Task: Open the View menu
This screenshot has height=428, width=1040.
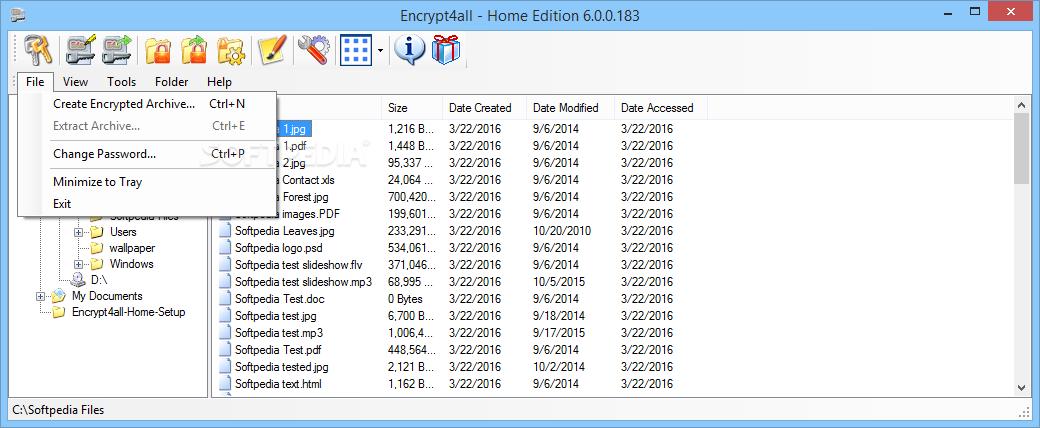Action: pos(76,82)
